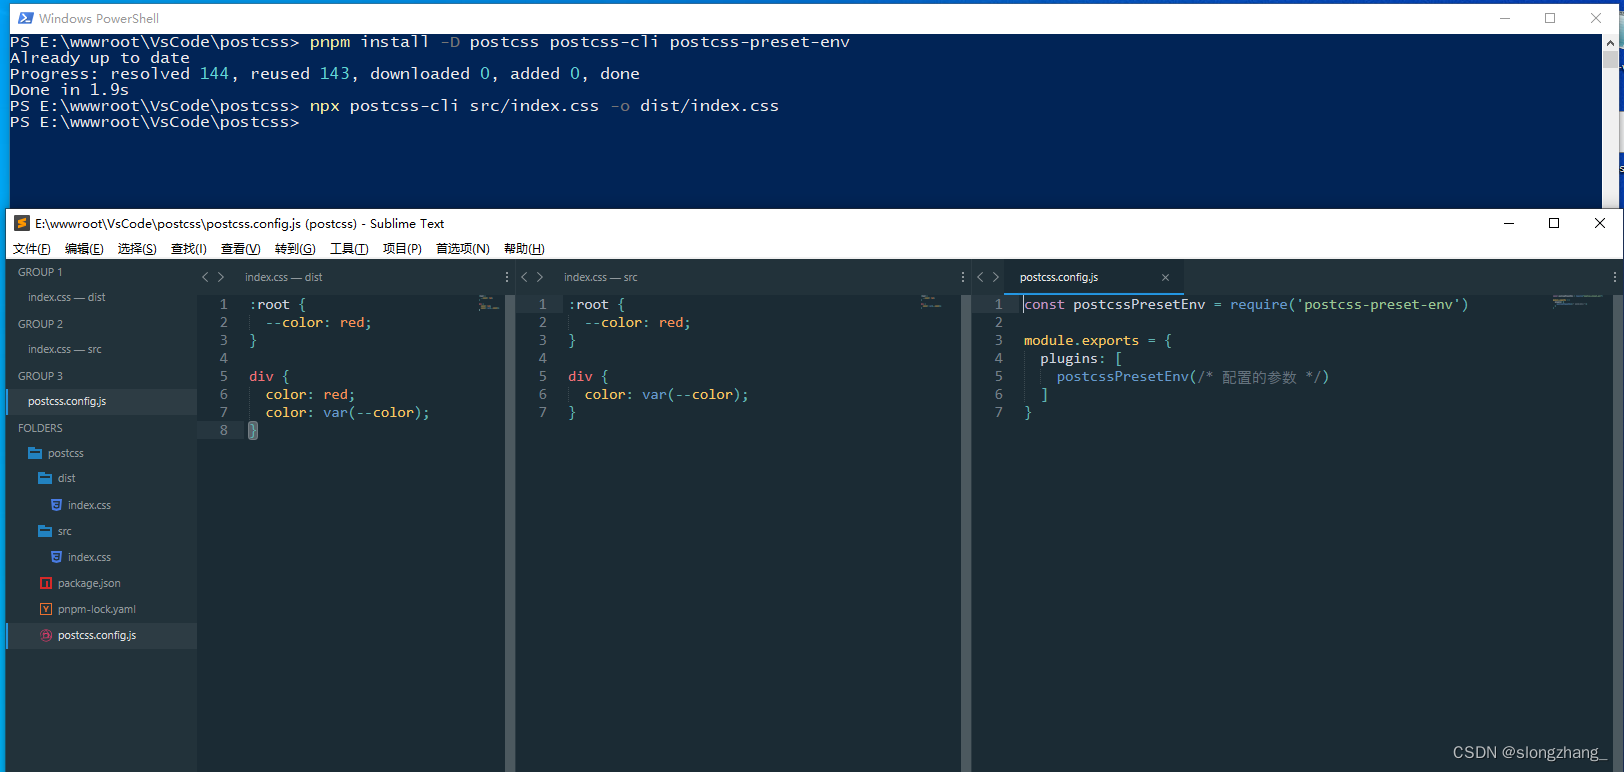
Task: Open the 工具(T) menu
Action: click(349, 249)
